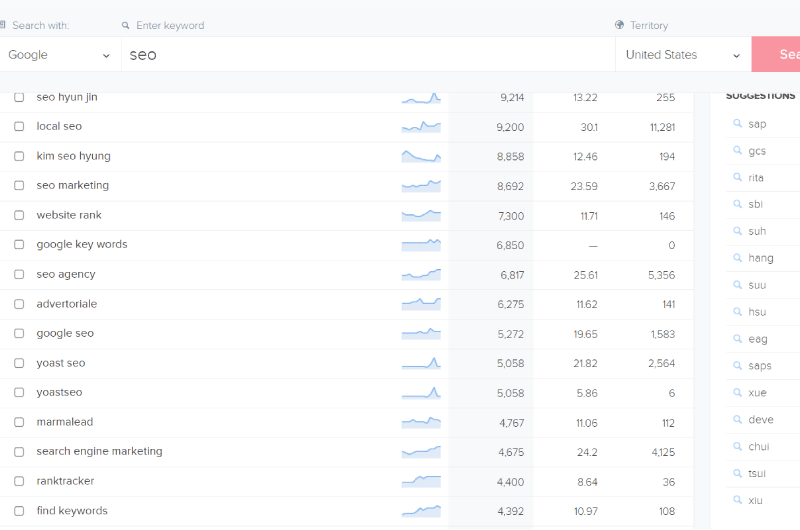
Task: Check the 'advertoriale' row checkbox
Action: 19,304
